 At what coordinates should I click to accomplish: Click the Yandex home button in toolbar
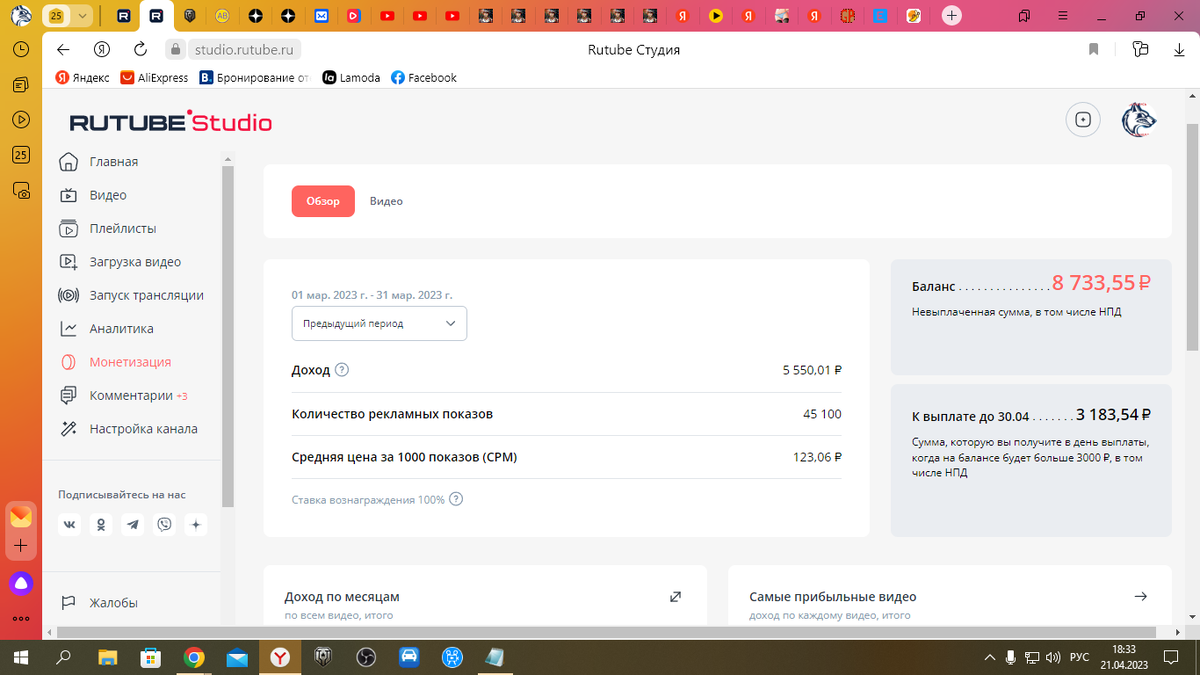coord(102,49)
